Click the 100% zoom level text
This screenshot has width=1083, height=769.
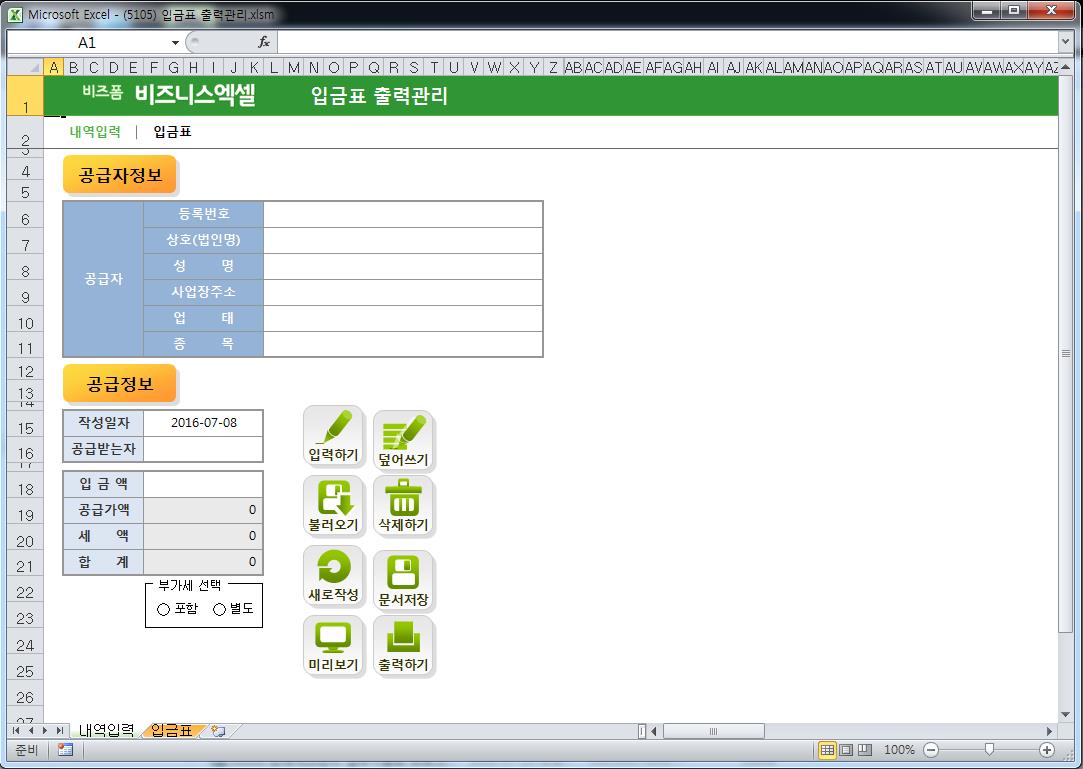click(899, 750)
